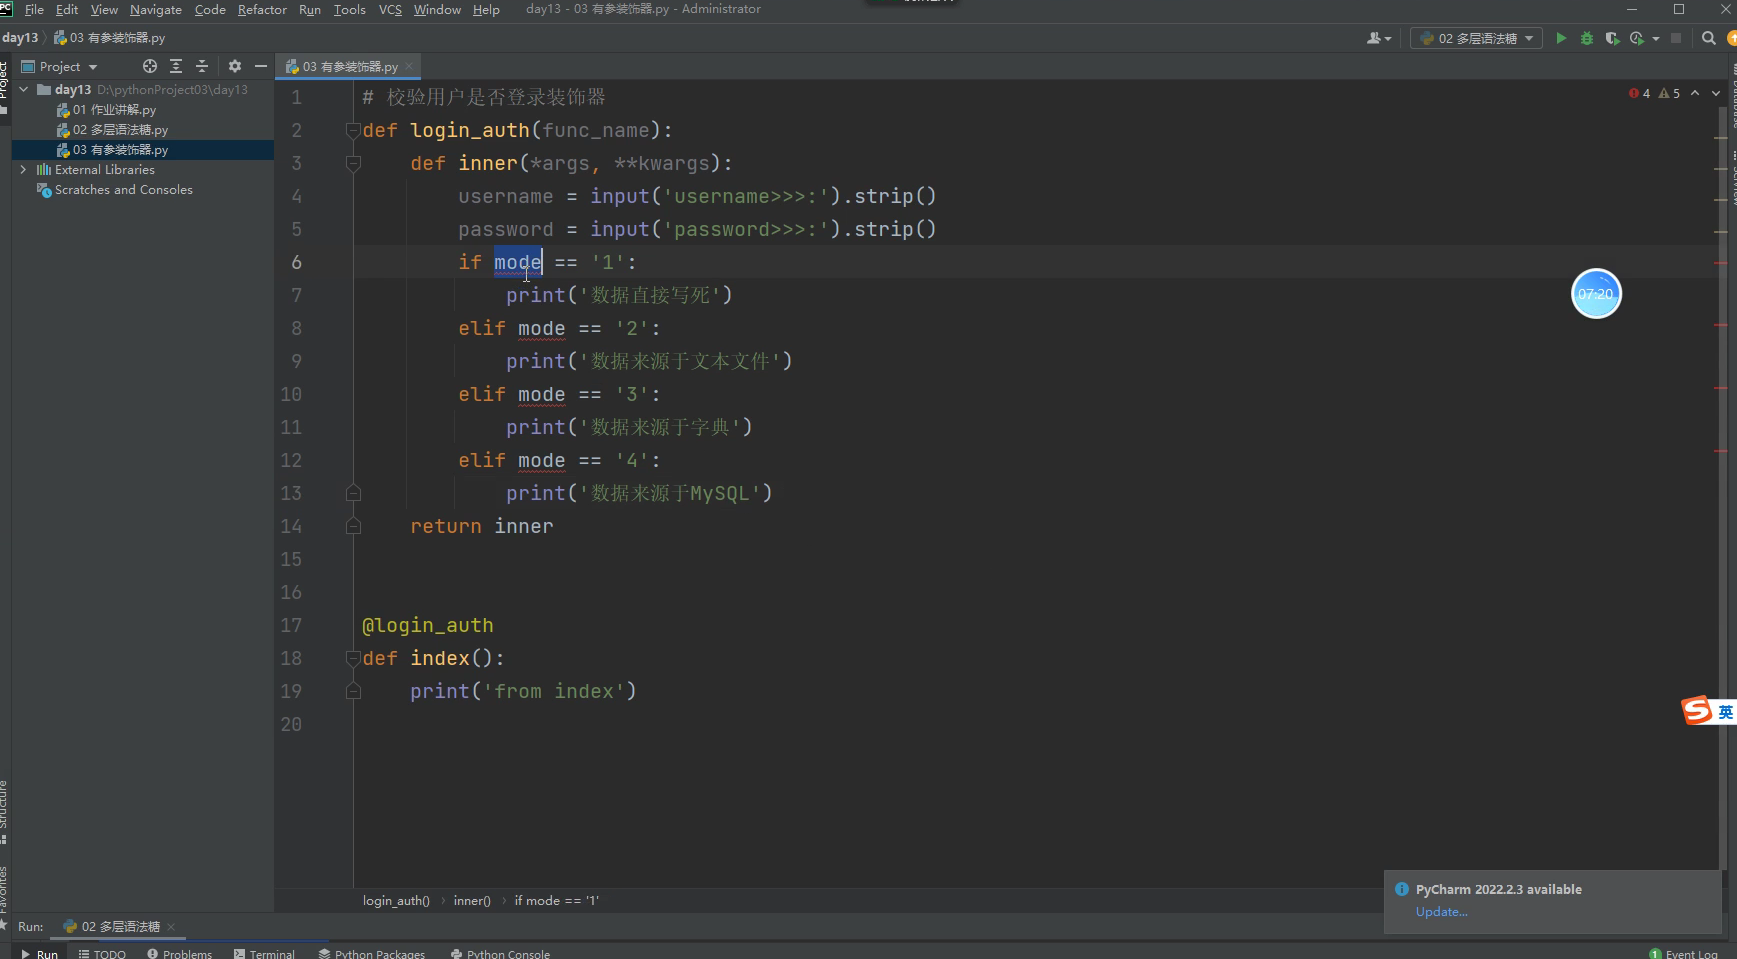Click the day13 breadcrumb in navigation bar

click(20, 38)
